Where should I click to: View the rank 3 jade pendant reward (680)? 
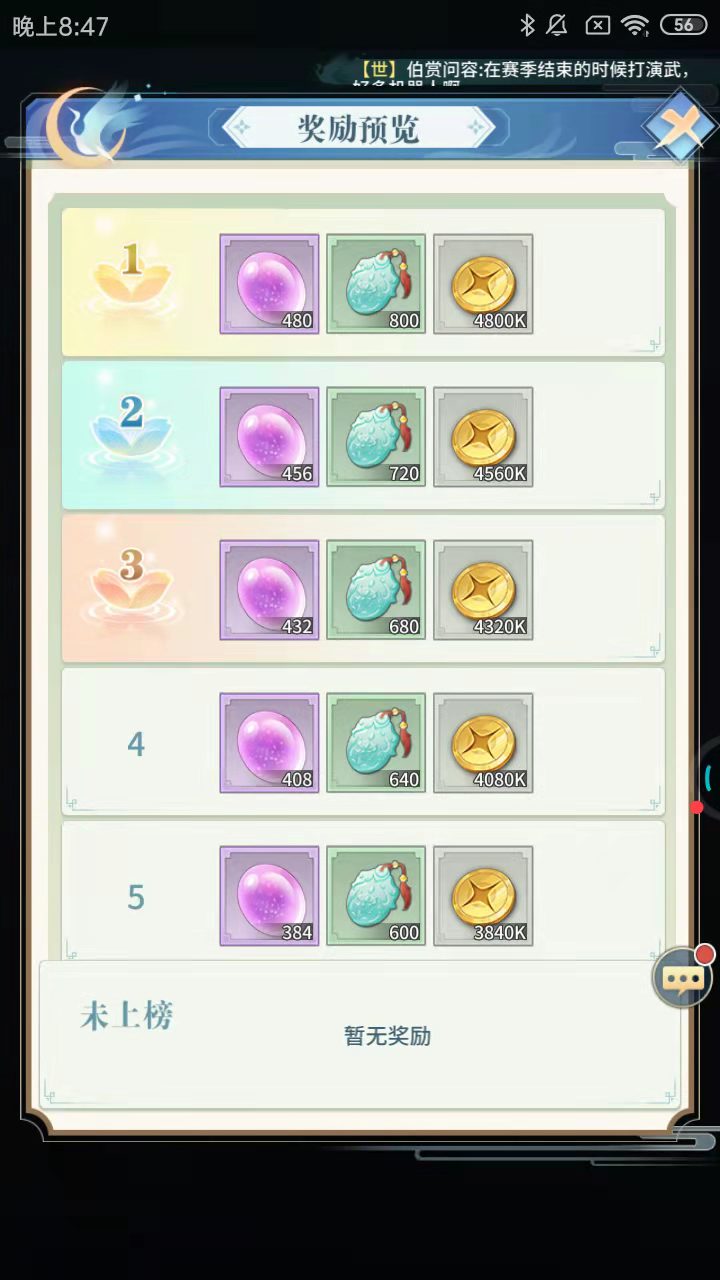376,590
